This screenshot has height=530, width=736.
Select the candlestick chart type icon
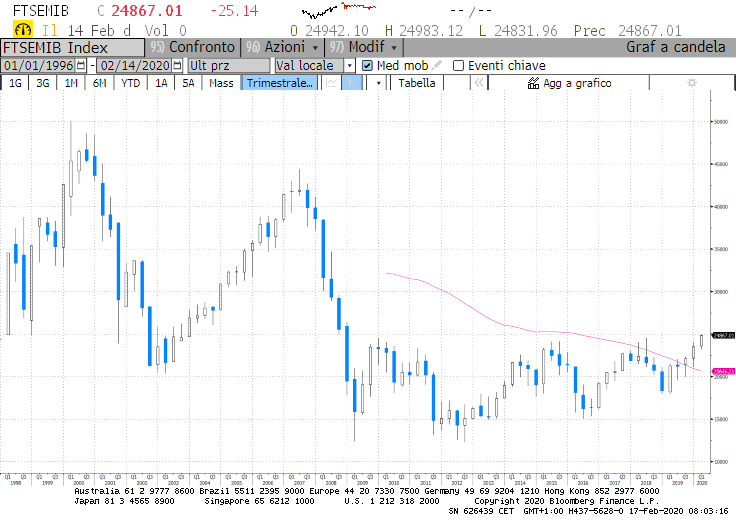coord(352,83)
